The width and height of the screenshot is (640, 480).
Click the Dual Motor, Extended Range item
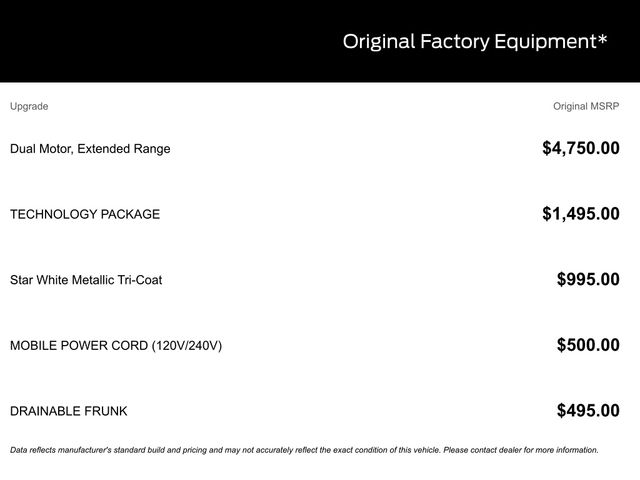(90, 149)
